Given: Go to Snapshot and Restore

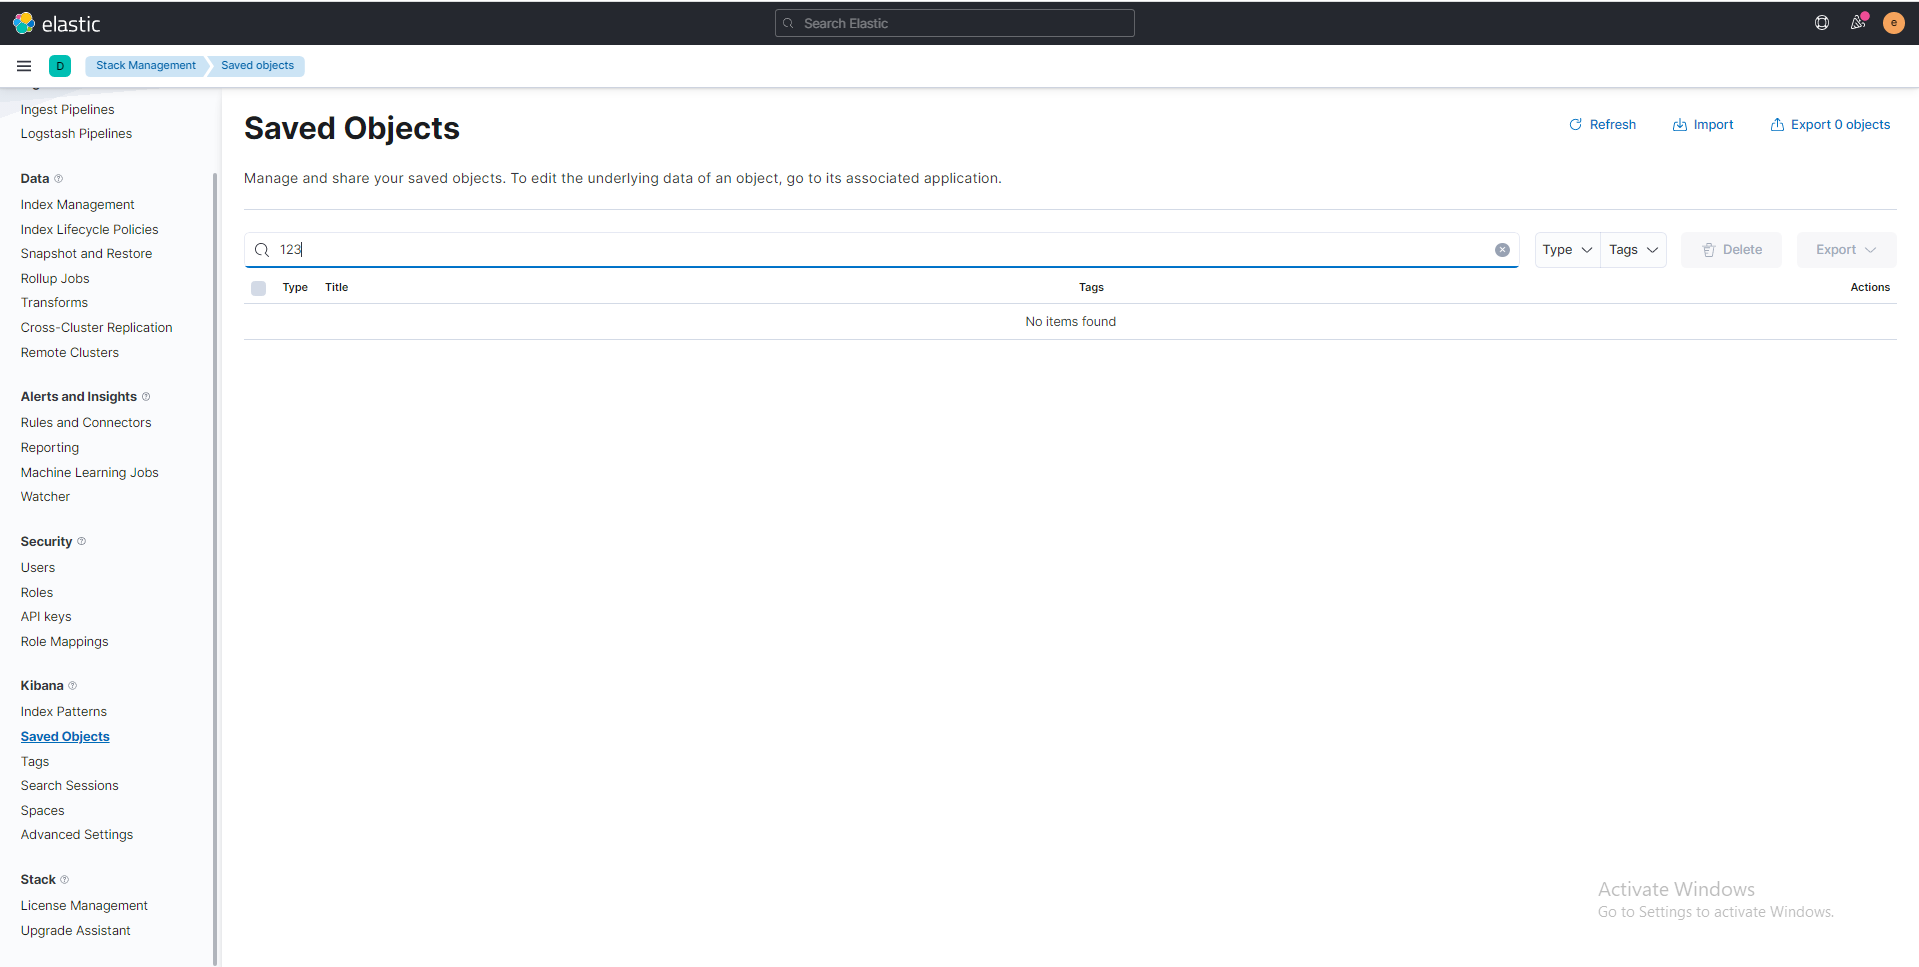Looking at the screenshot, I should coord(86,253).
